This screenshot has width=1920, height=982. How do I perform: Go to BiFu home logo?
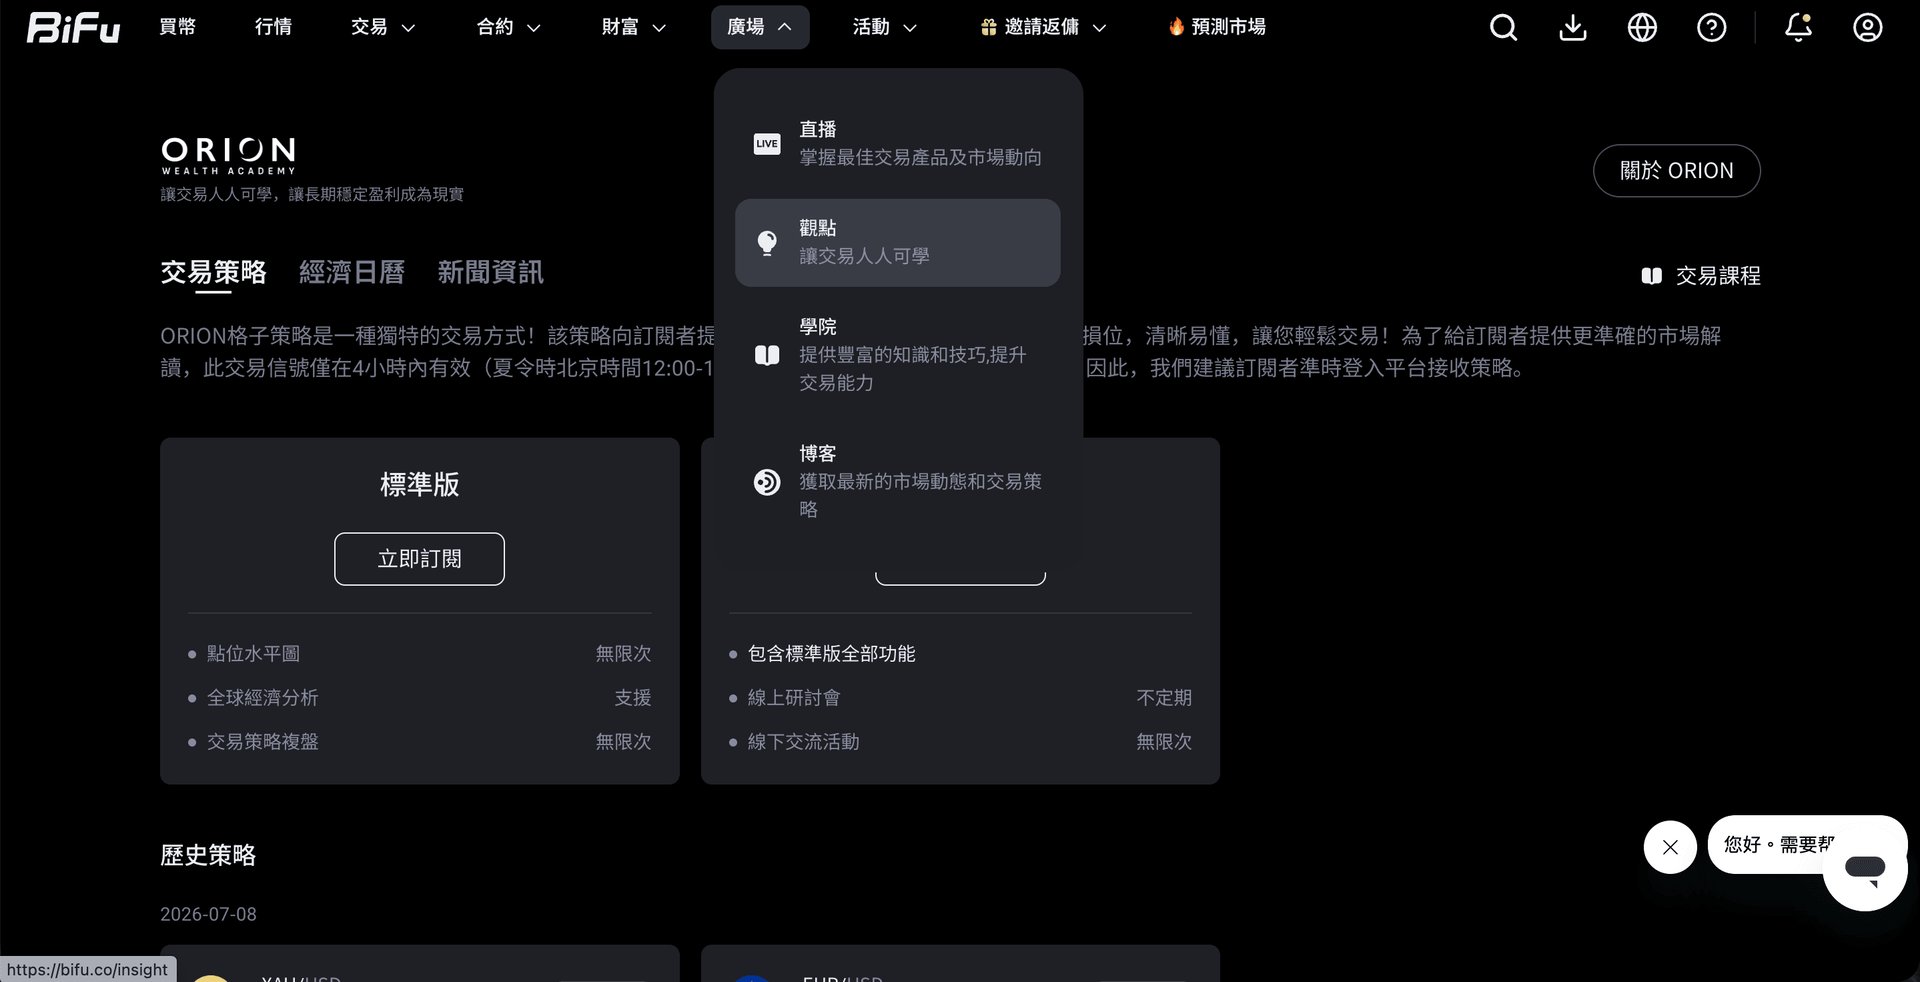[x=73, y=27]
